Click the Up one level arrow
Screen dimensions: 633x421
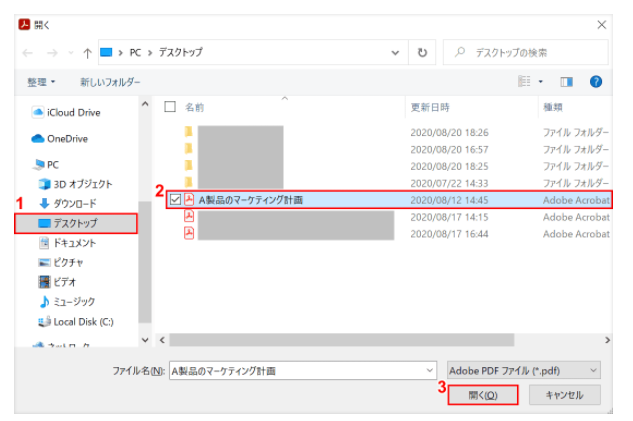click(88, 53)
